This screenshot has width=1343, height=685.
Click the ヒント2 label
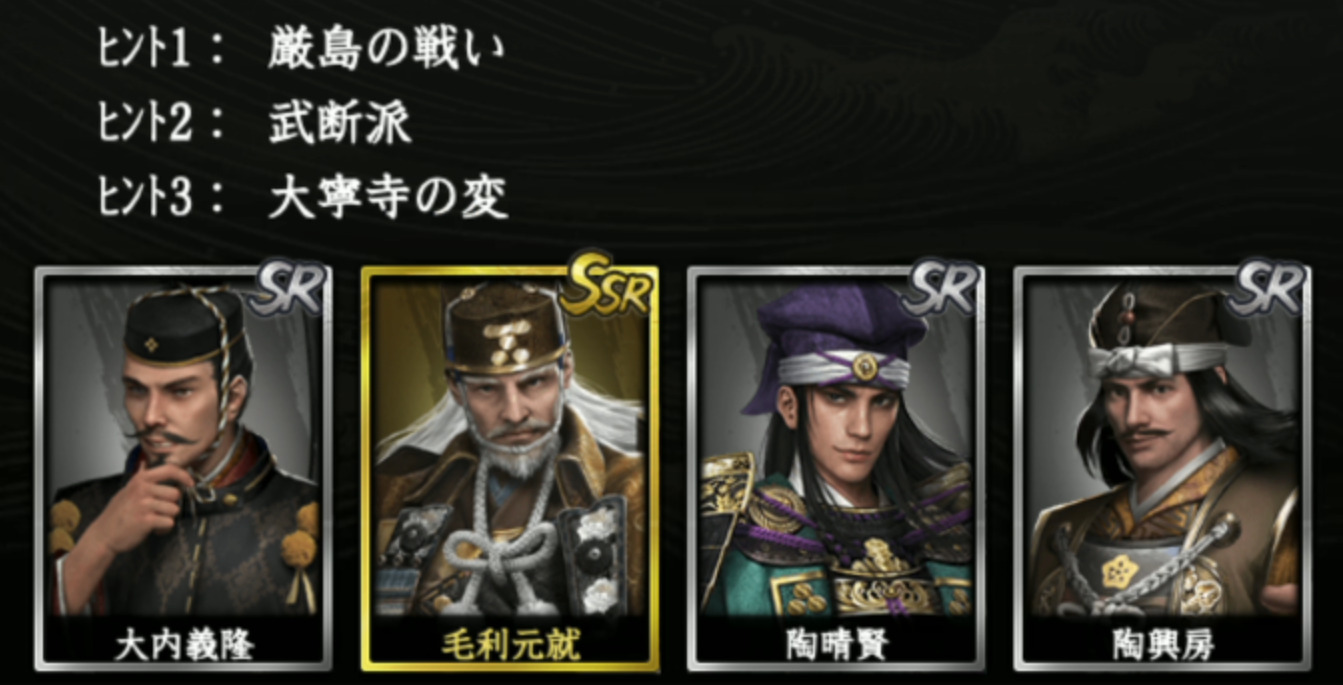(x=145, y=124)
